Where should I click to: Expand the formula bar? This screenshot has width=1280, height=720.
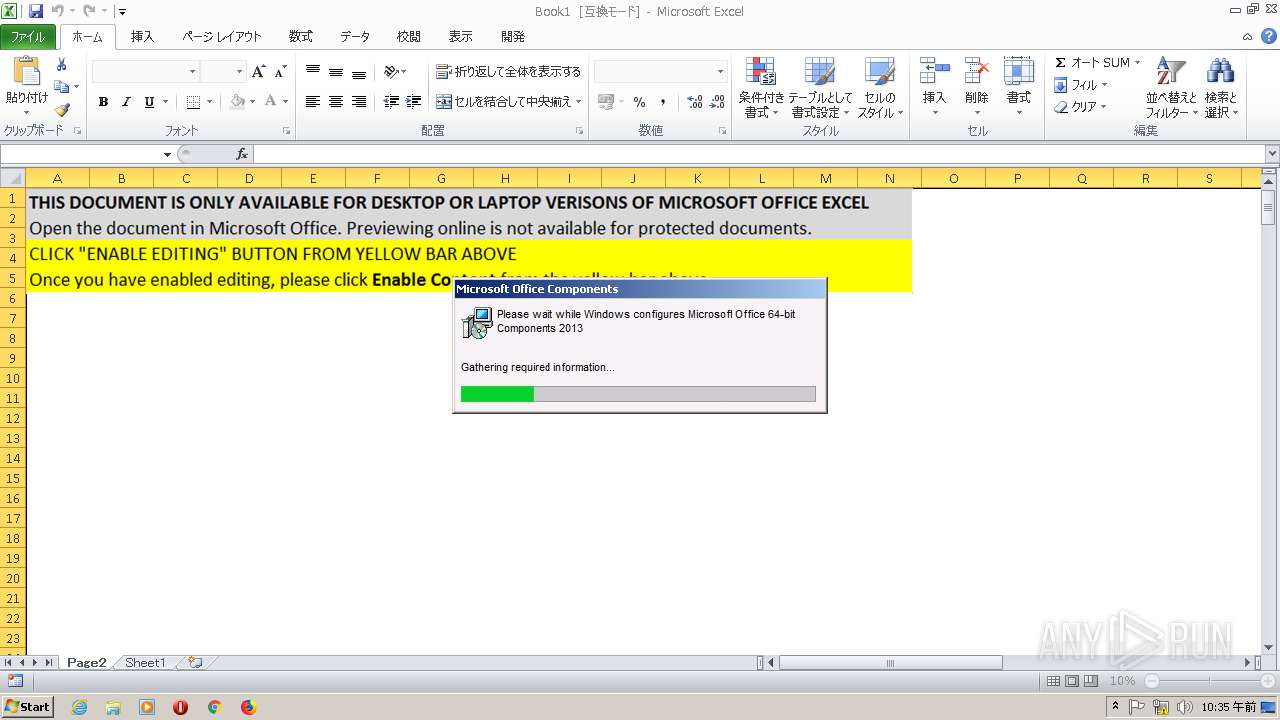(1272, 154)
